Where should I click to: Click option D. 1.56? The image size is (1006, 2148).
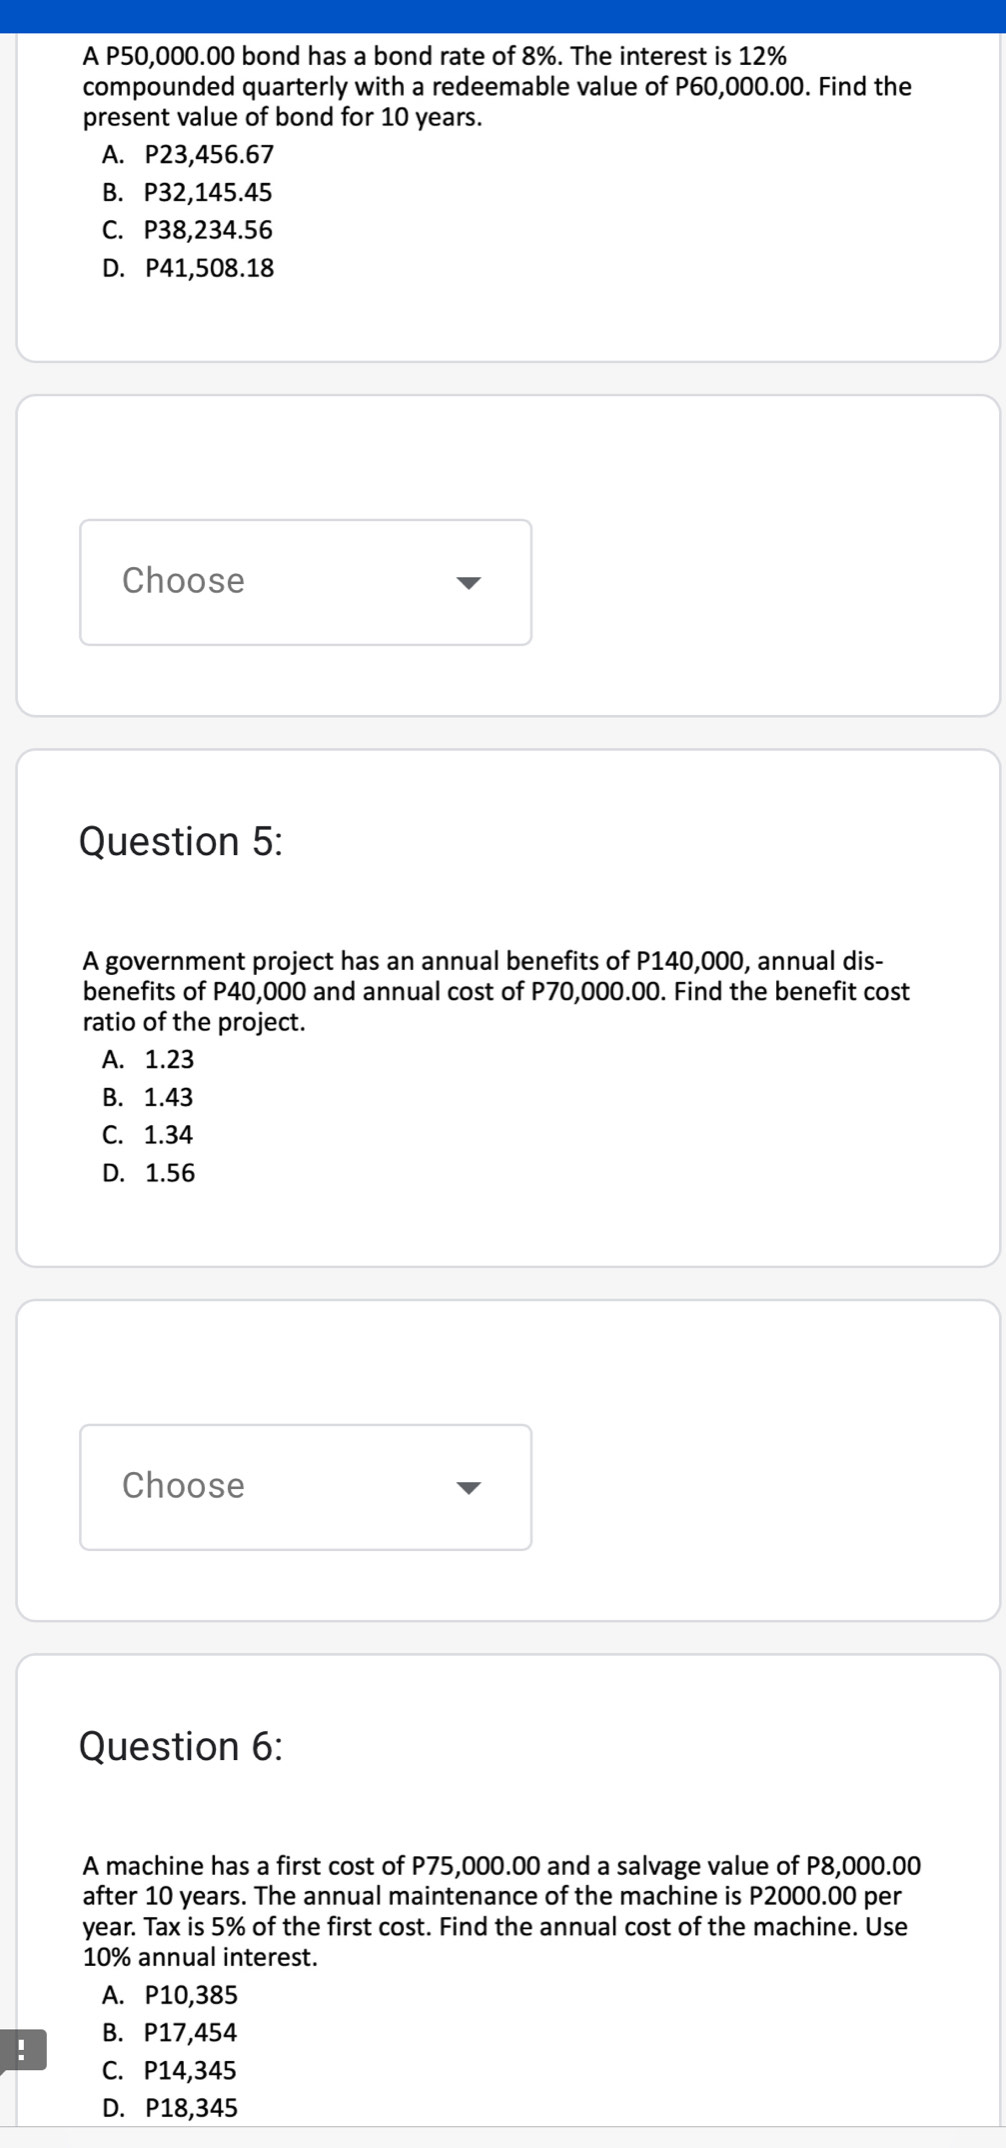[x=149, y=1173]
